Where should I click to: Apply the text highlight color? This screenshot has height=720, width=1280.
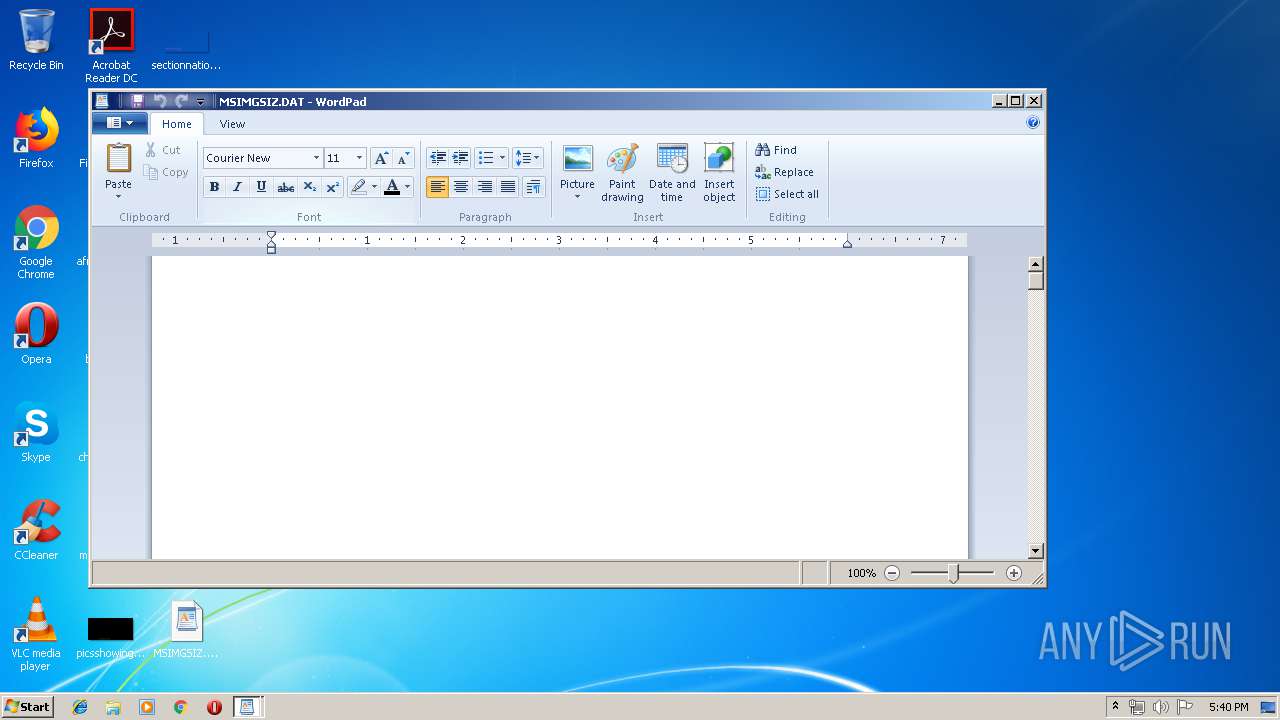pos(358,187)
